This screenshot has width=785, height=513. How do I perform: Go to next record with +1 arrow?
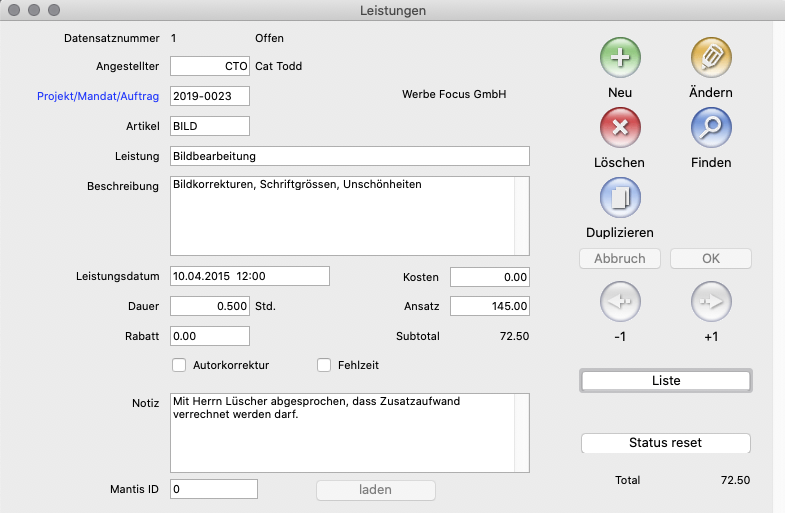click(x=711, y=301)
